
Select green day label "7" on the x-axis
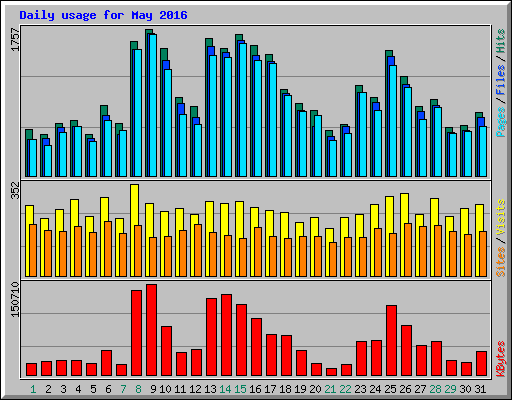click(123, 389)
